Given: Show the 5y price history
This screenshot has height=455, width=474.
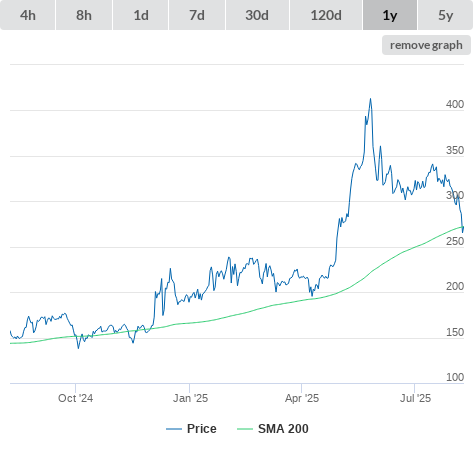Looking at the screenshot, I should [446, 15].
